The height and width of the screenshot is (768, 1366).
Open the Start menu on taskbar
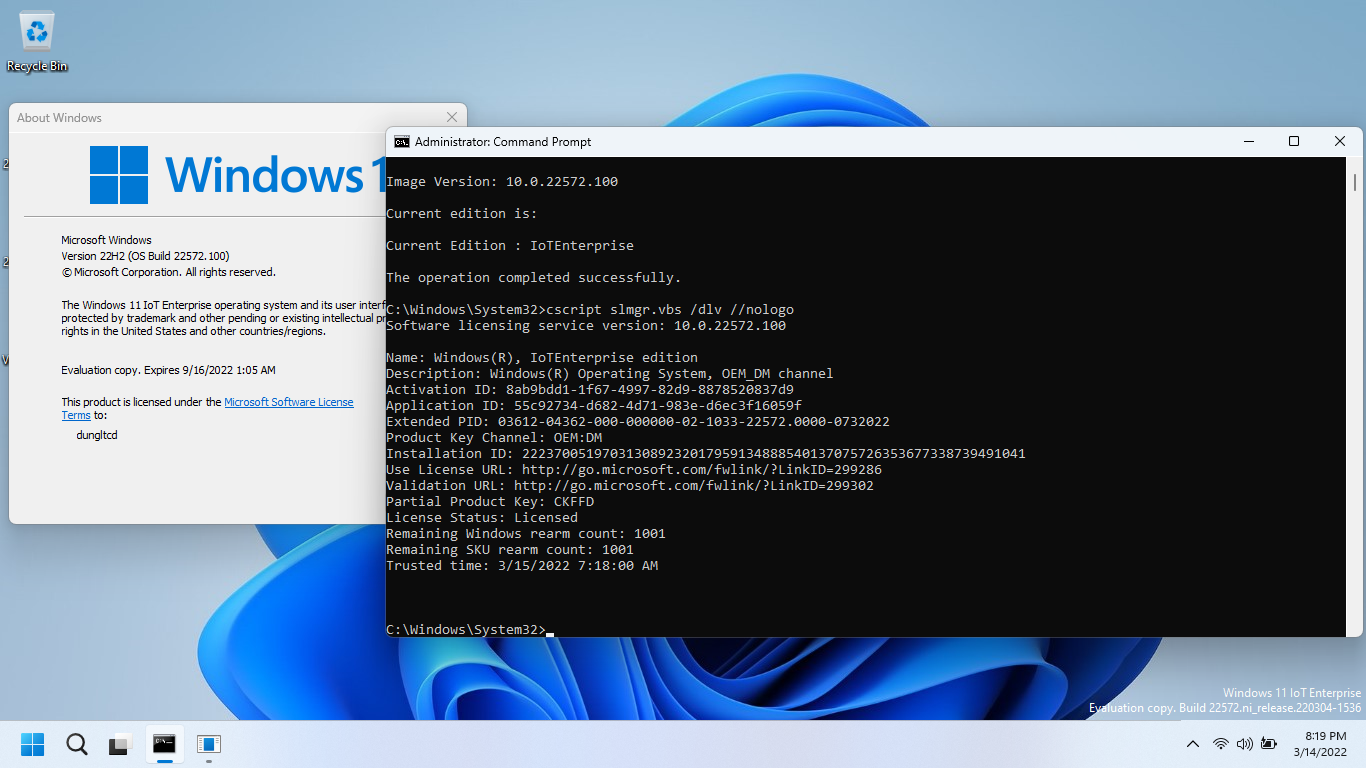(x=33, y=744)
